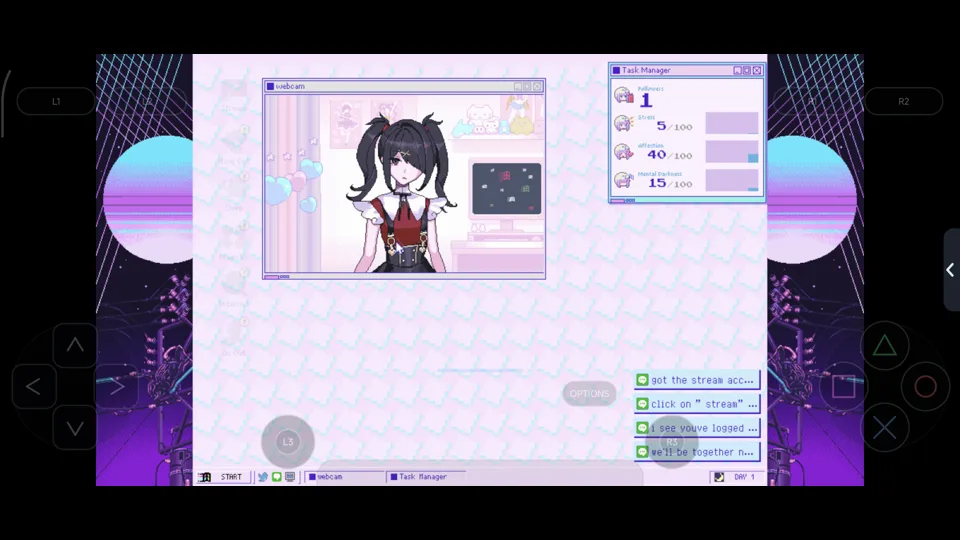This screenshot has height=540, width=960.
Task: Open the START menu on the taskbar
Action: [223, 477]
